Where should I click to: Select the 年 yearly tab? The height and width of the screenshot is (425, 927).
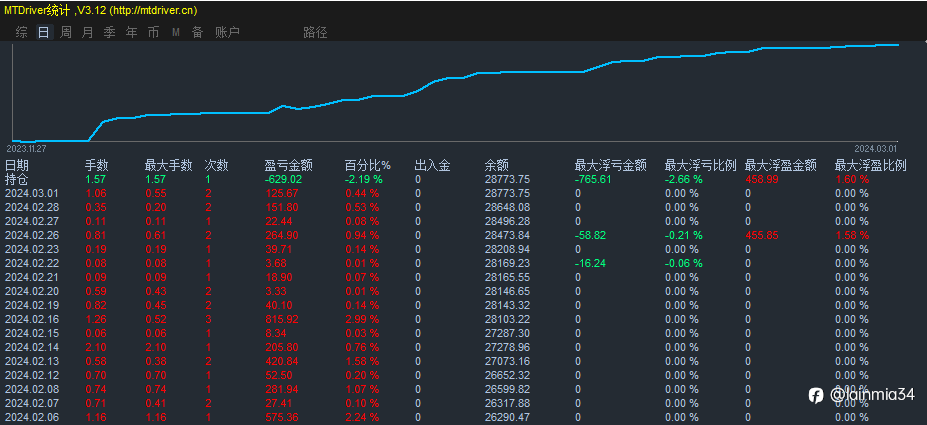[131, 33]
